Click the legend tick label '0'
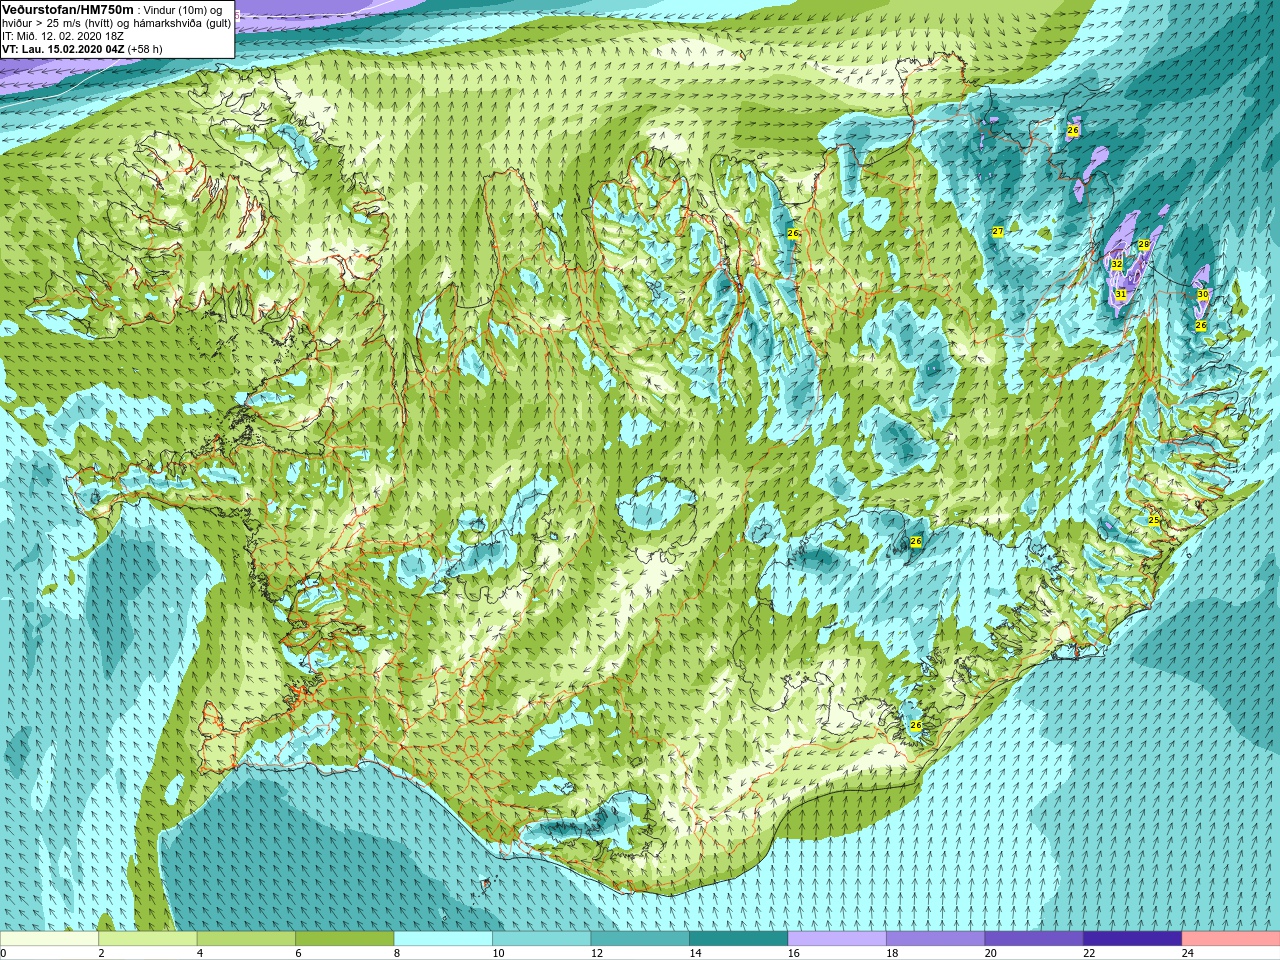Screen dimensions: 1280x960 pyautogui.click(x=4, y=953)
